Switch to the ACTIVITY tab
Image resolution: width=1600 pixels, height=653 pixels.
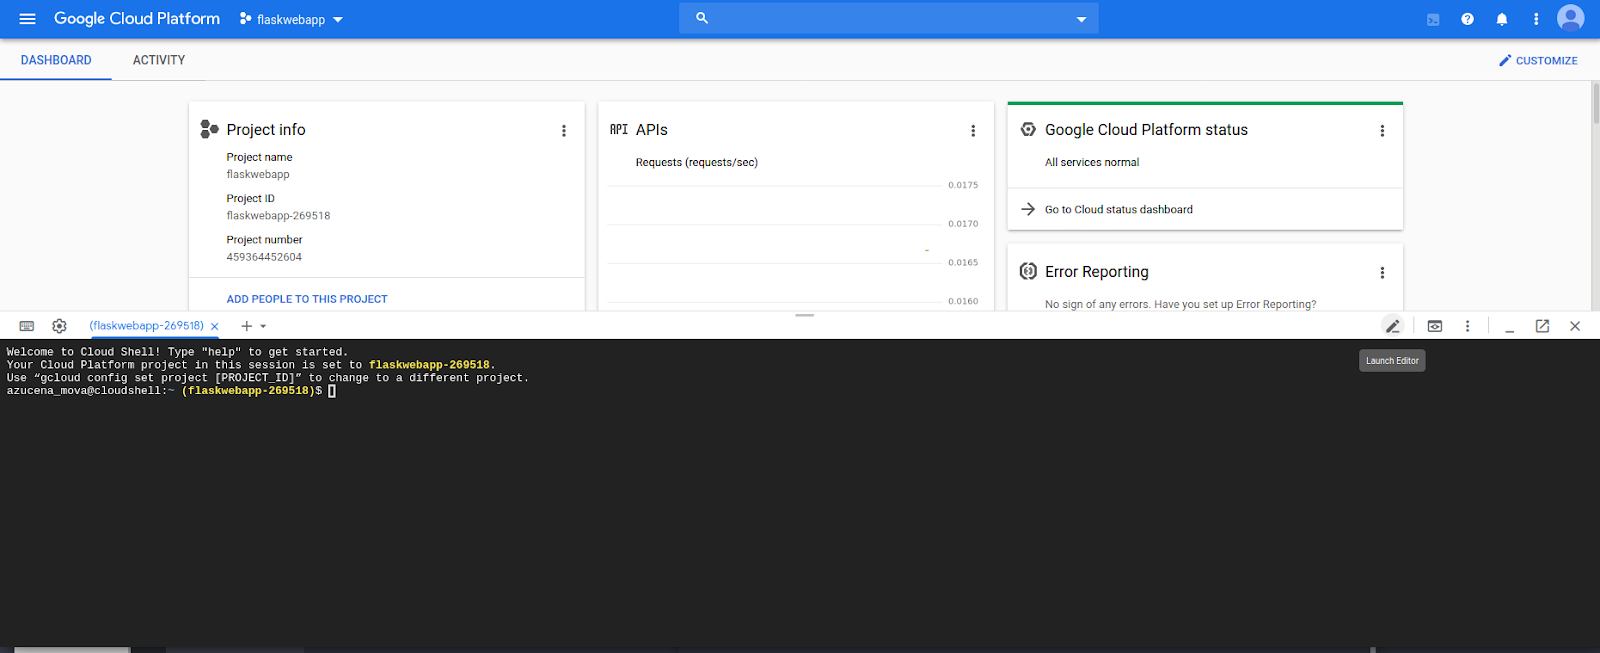click(x=159, y=60)
